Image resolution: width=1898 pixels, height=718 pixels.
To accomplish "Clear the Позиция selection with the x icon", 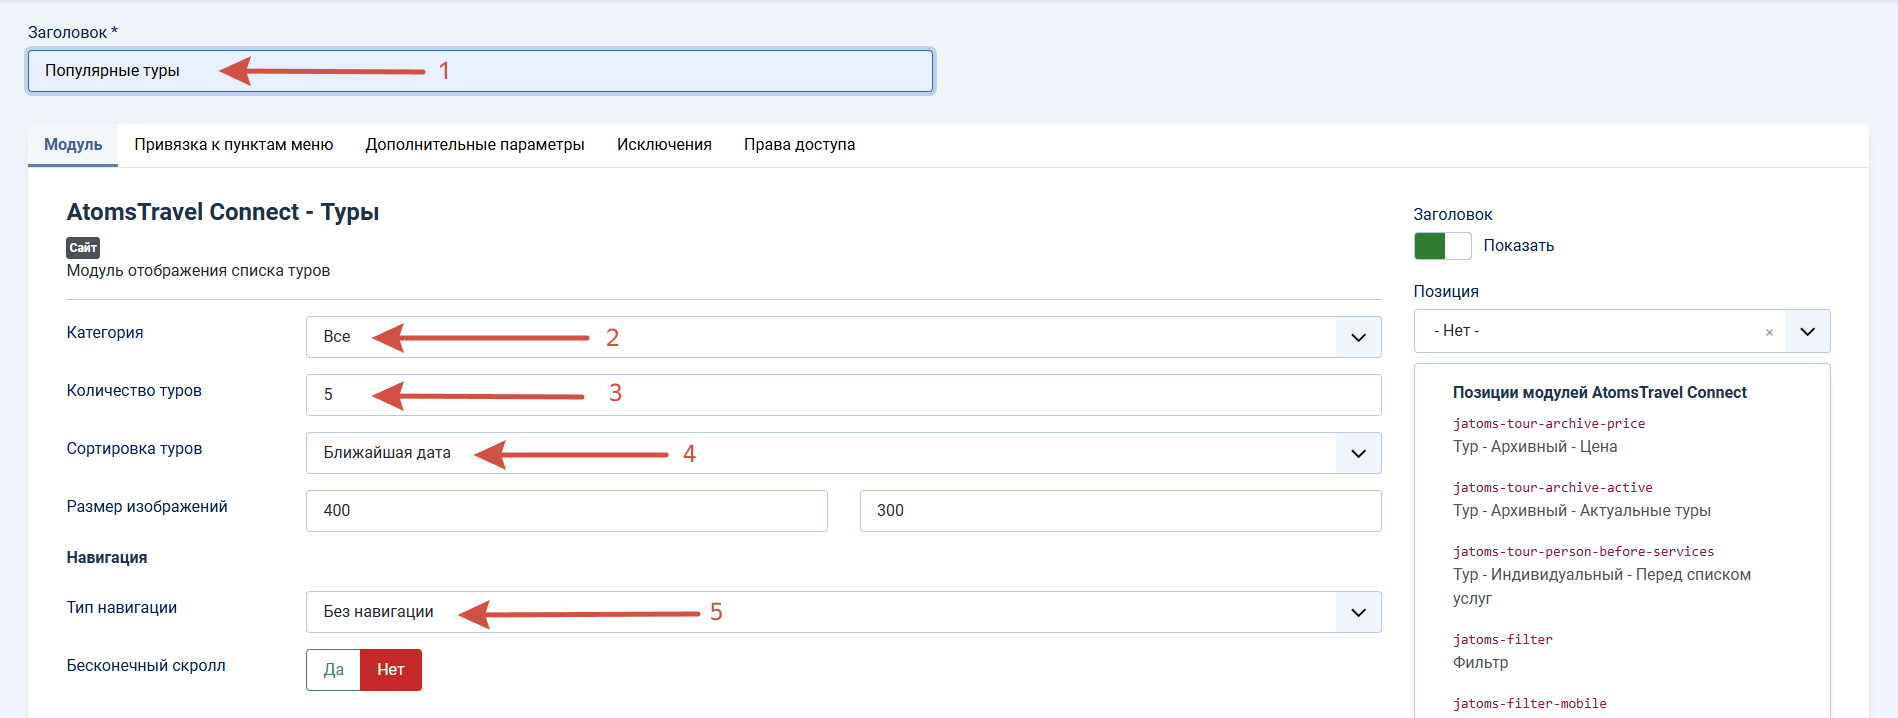I will tap(1769, 332).
